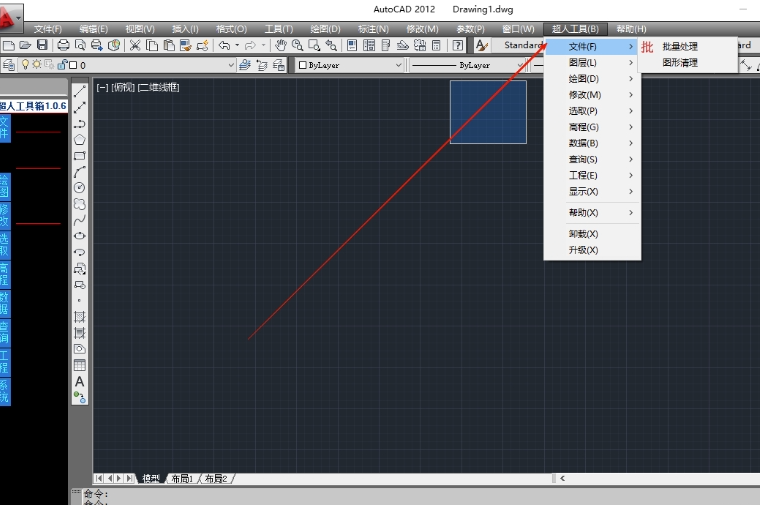Click the Publish icon
The height and width of the screenshot is (505, 760).
coord(97,46)
